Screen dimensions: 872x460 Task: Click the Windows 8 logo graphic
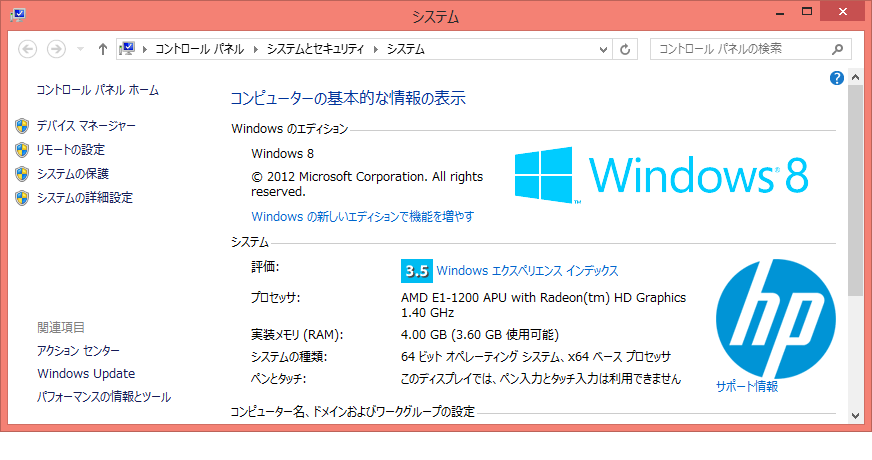coord(661,175)
